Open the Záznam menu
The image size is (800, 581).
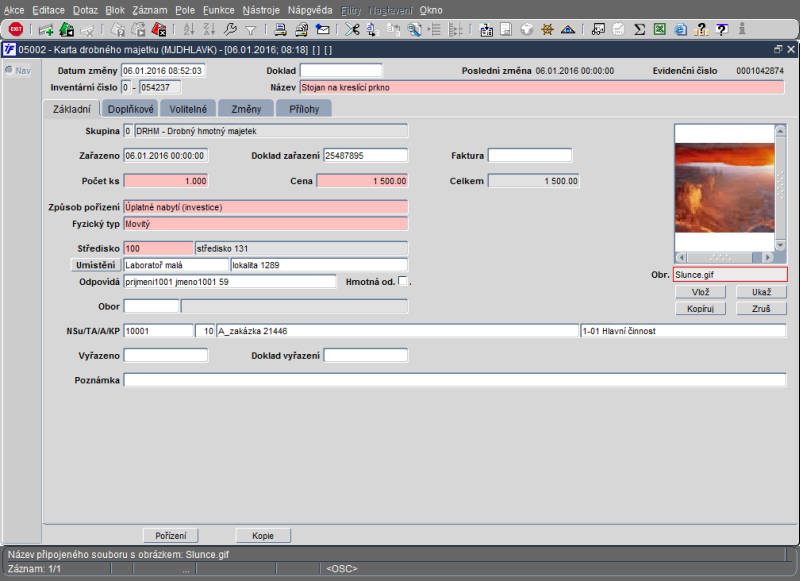pos(149,10)
